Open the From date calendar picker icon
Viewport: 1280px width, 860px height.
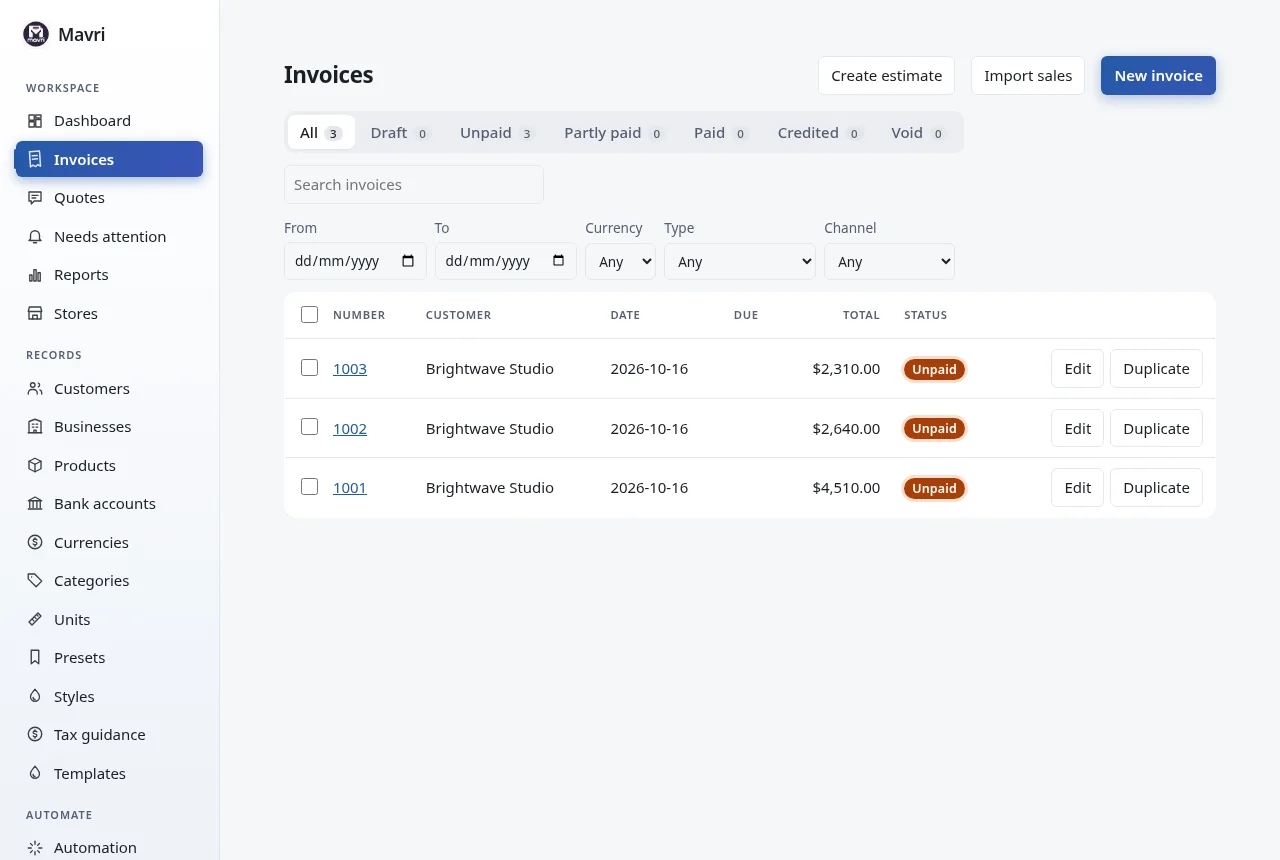click(408, 261)
